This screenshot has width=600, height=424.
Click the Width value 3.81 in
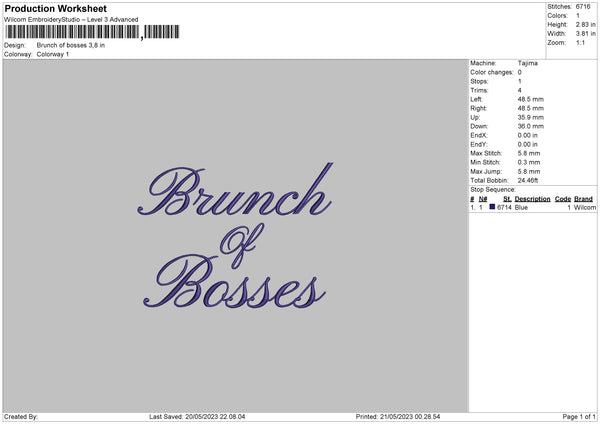tap(585, 34)
